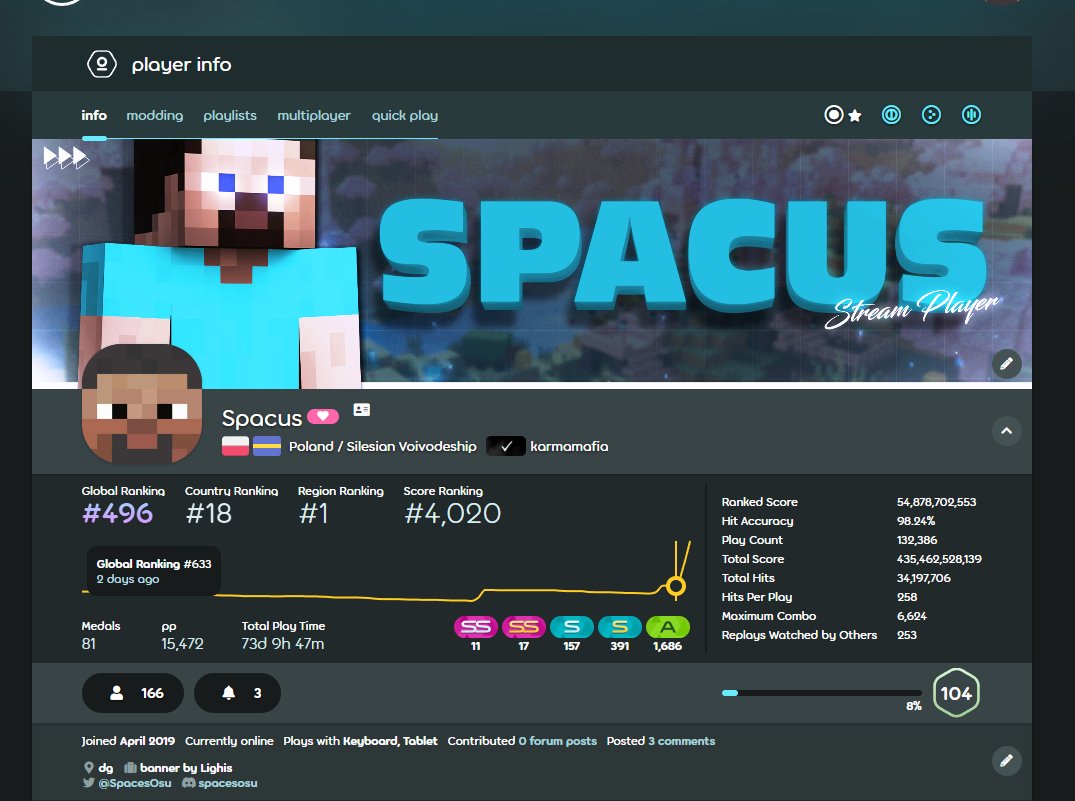Image resolution: width=1075 pixels, height=801 pixels.
Task: Collapse the profile cover with chevron button
Action: pyautogui.click(x=1006, y=431)
